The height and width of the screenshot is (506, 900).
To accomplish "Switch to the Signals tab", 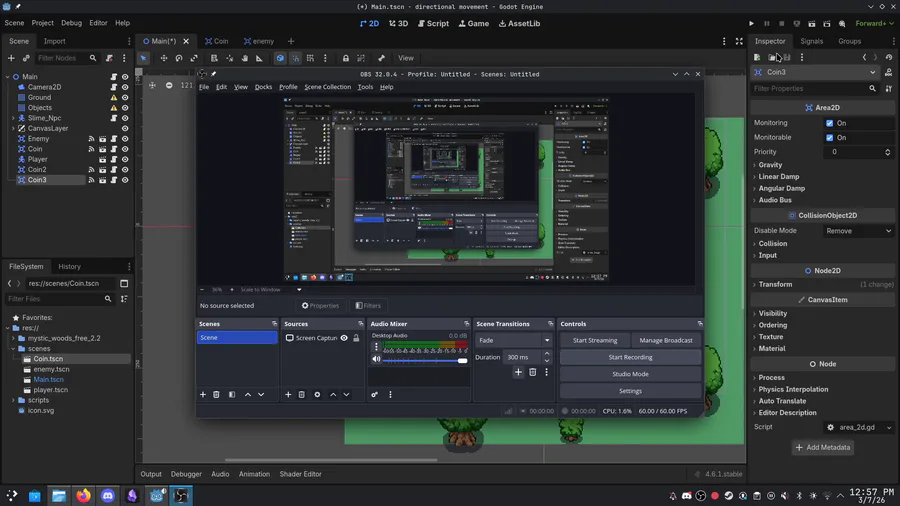I will (811, 41).
